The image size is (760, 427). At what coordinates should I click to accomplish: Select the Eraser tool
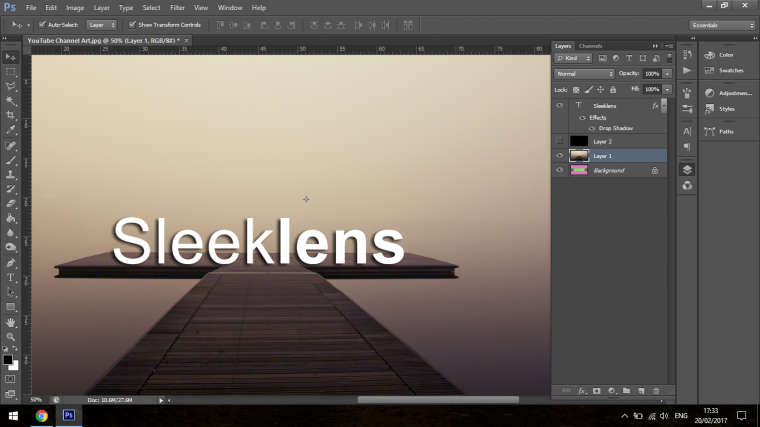point(10,204)
